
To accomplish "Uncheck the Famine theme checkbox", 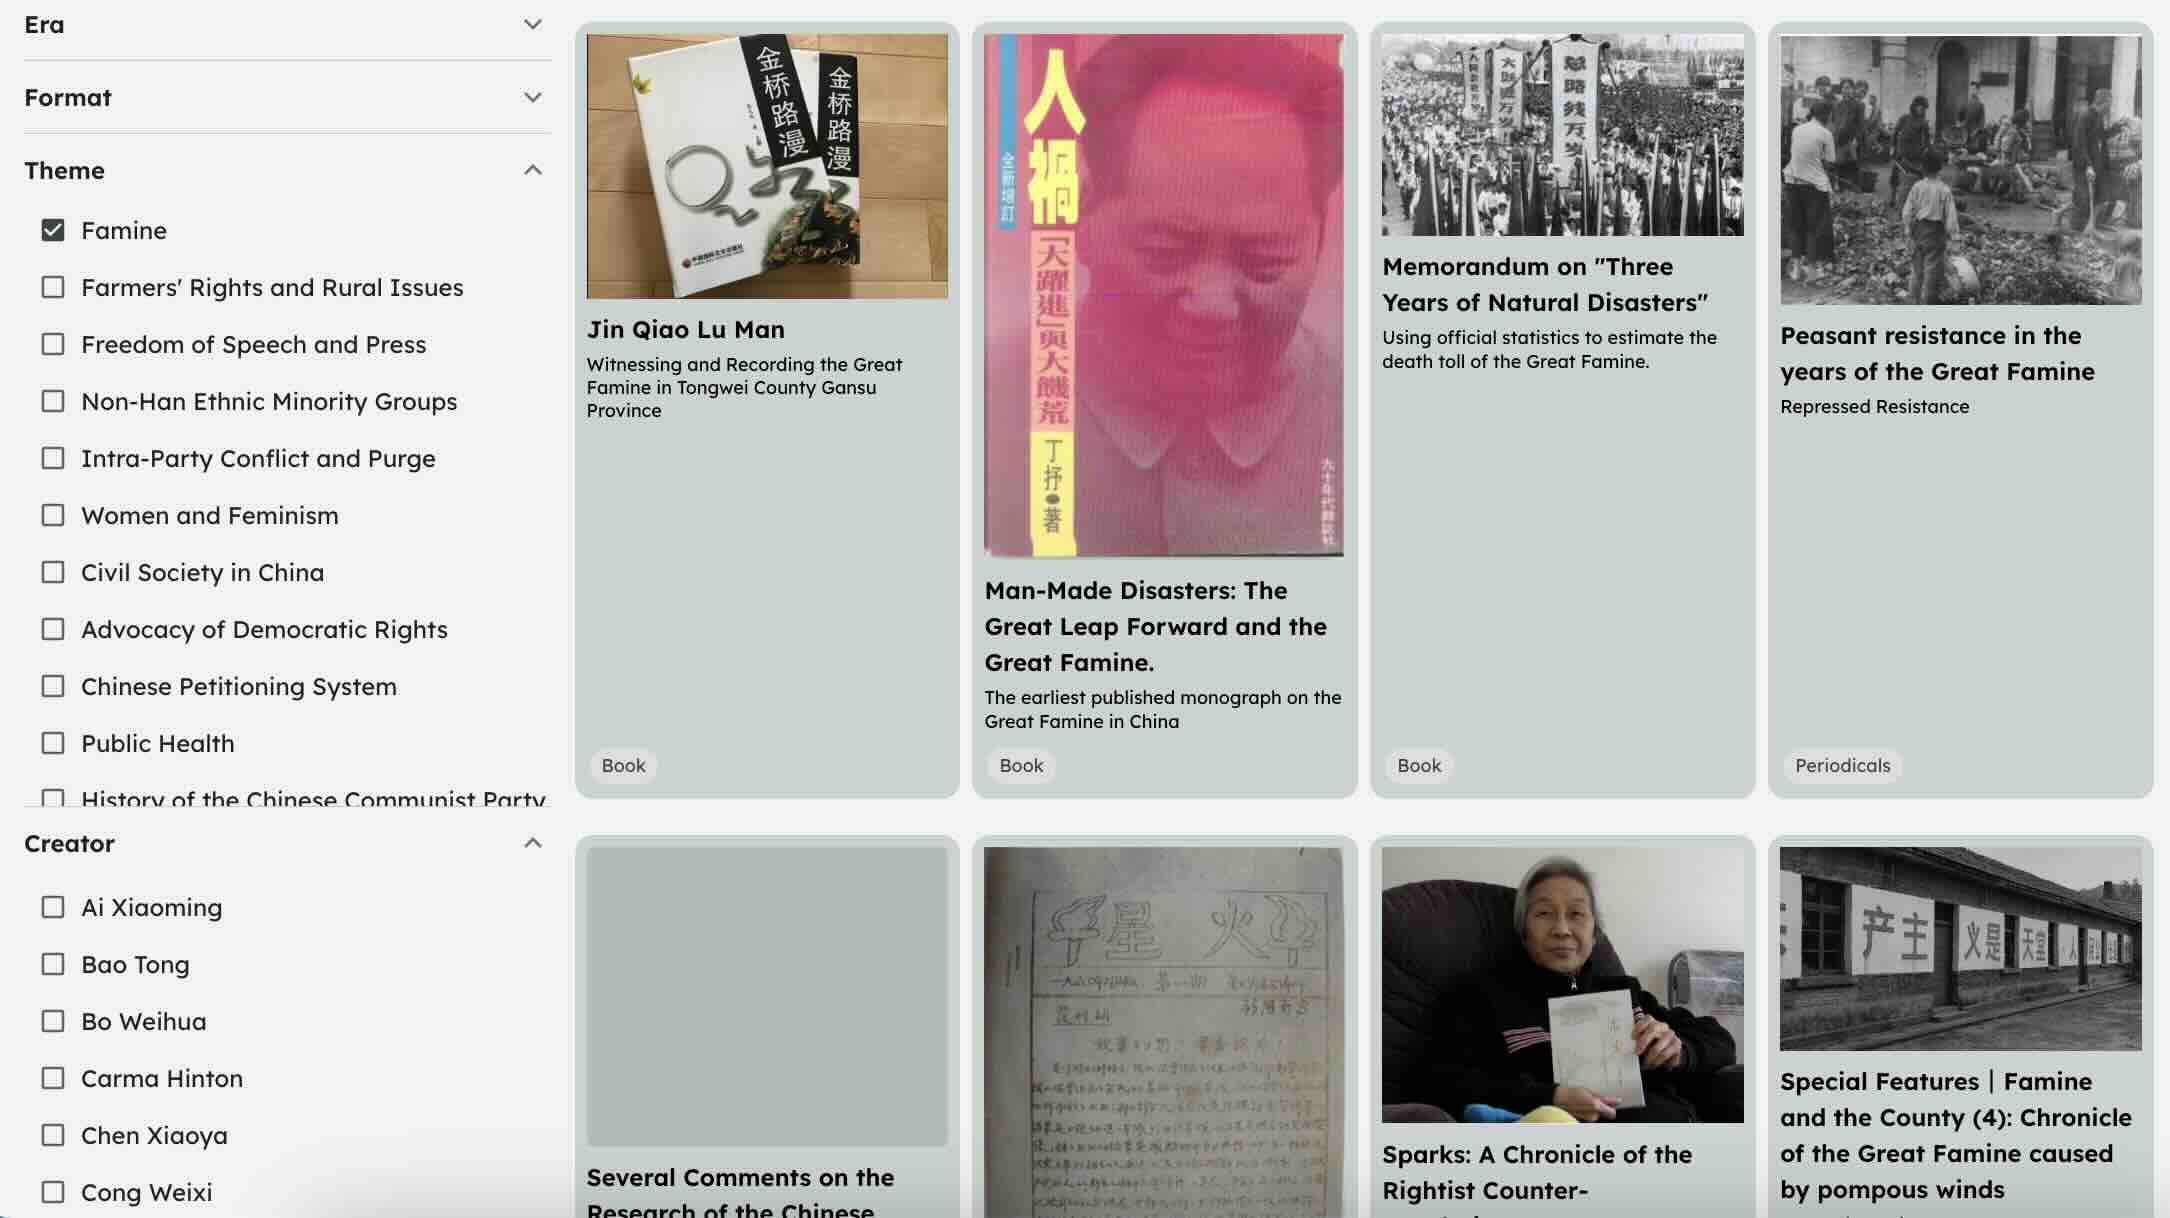I will click(53, 230).
